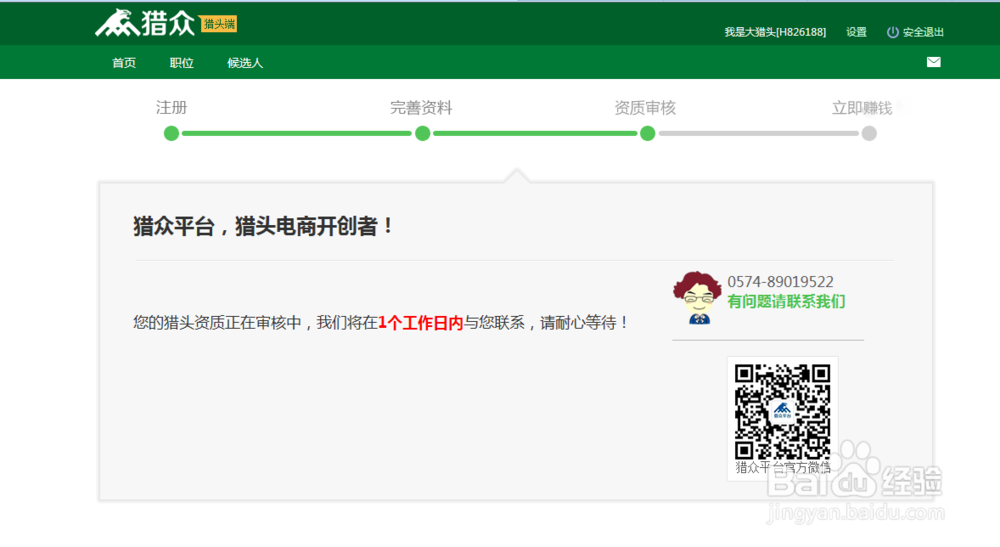Open the 候选人 nav item
The width and height of the screenshot is (1000, 547).
click(245, 62)
